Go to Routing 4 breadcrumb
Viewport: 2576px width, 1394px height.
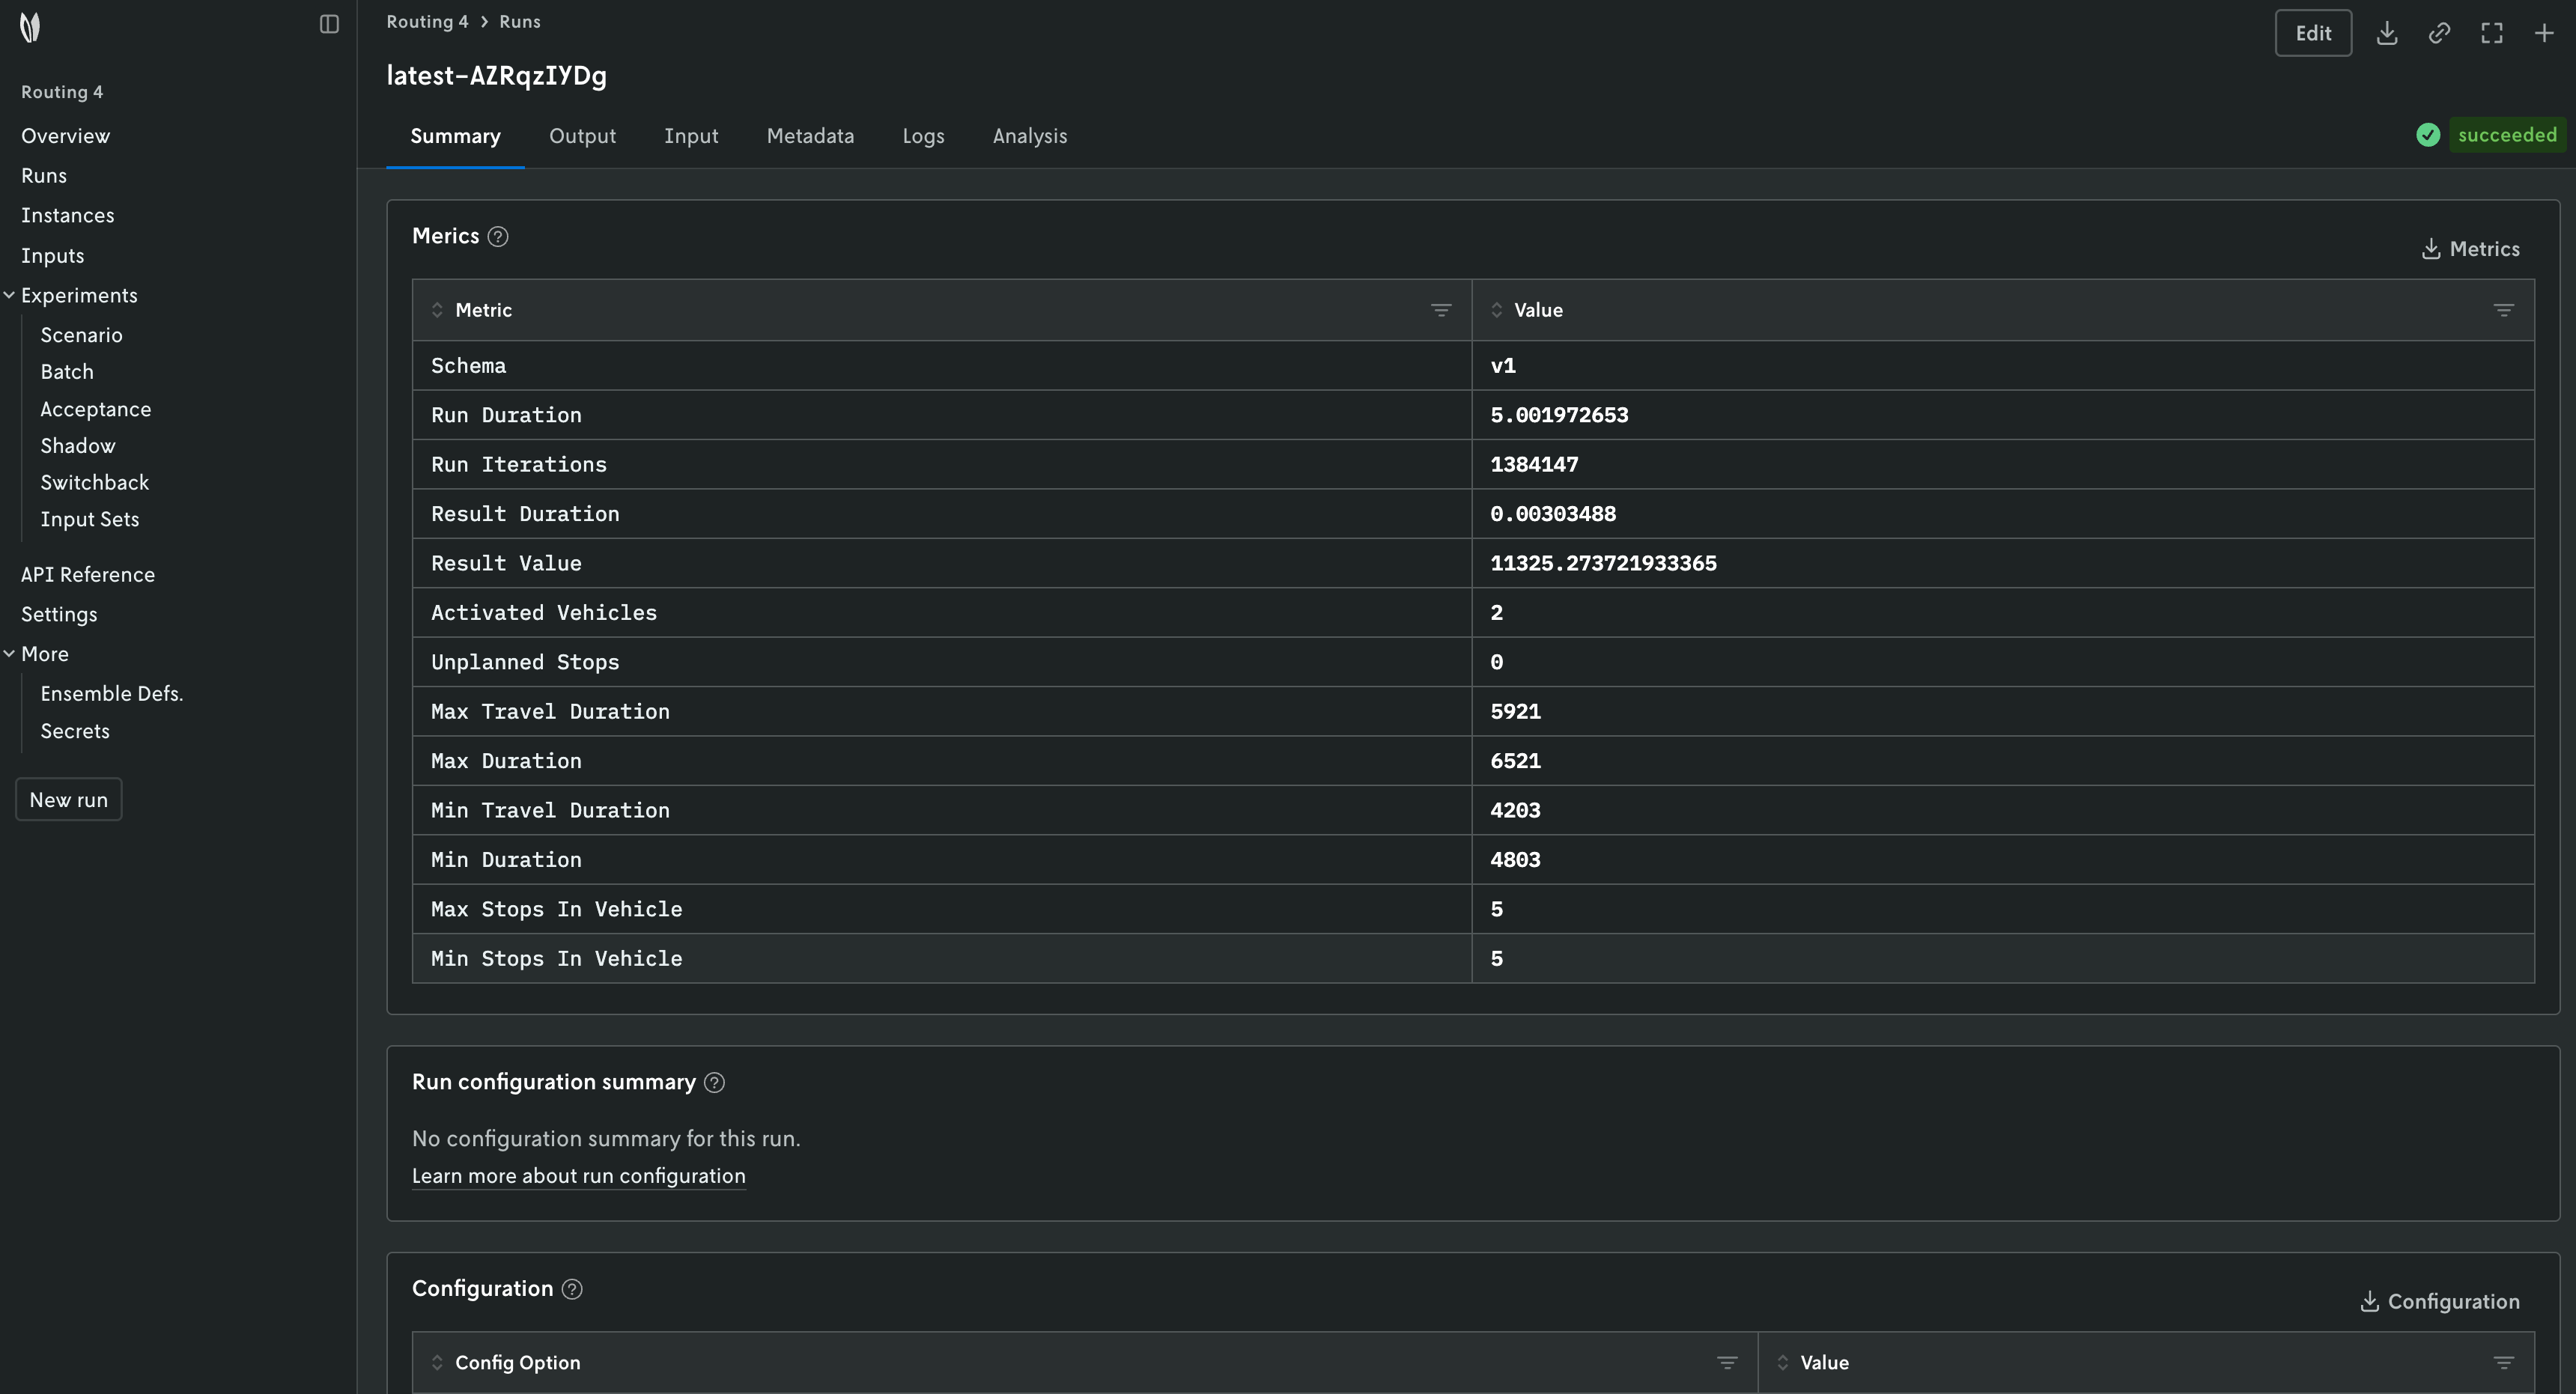(x=427, y=22)
